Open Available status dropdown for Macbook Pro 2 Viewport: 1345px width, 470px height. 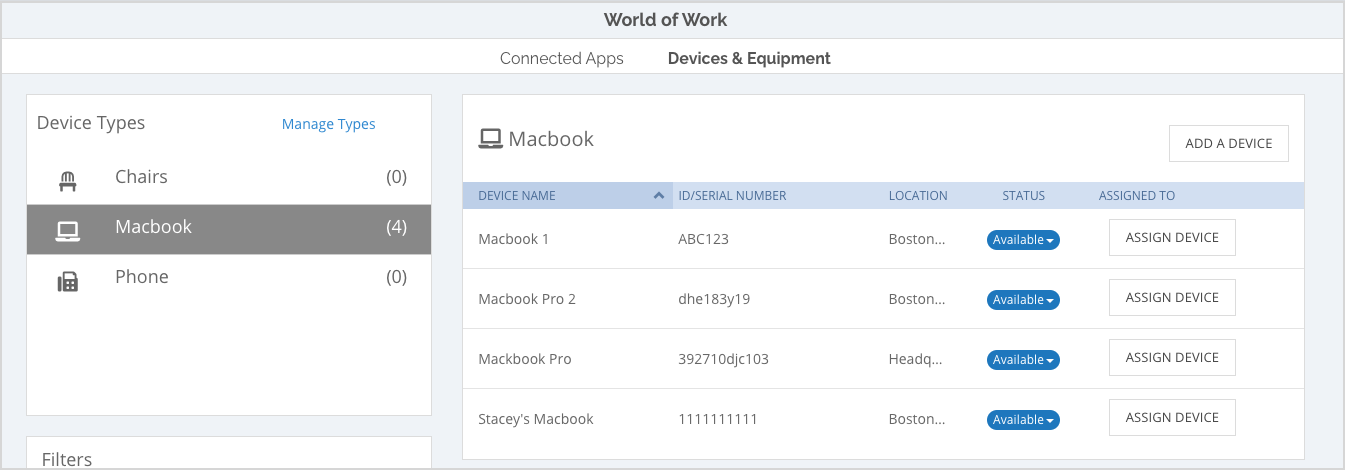click(x=1023, y=300)
